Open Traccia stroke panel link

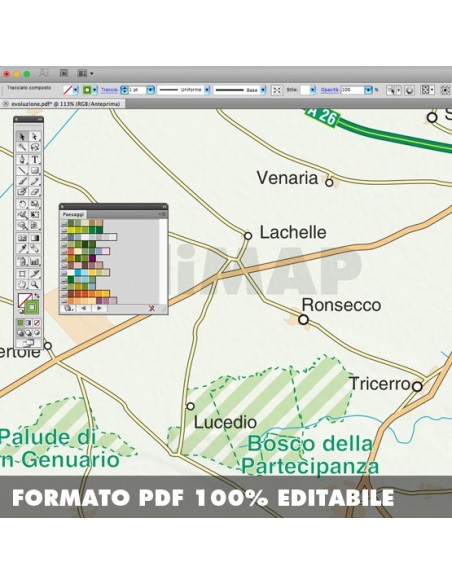(x=109, y=90)
